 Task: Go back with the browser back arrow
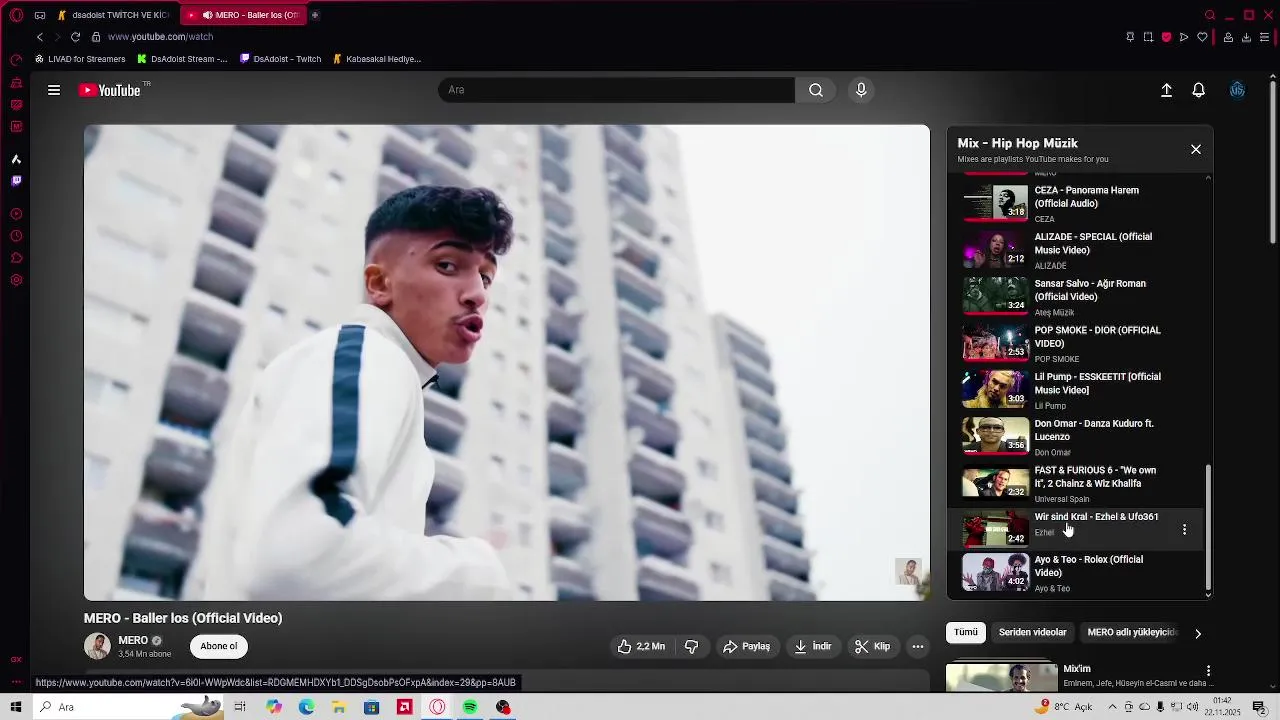40,37
